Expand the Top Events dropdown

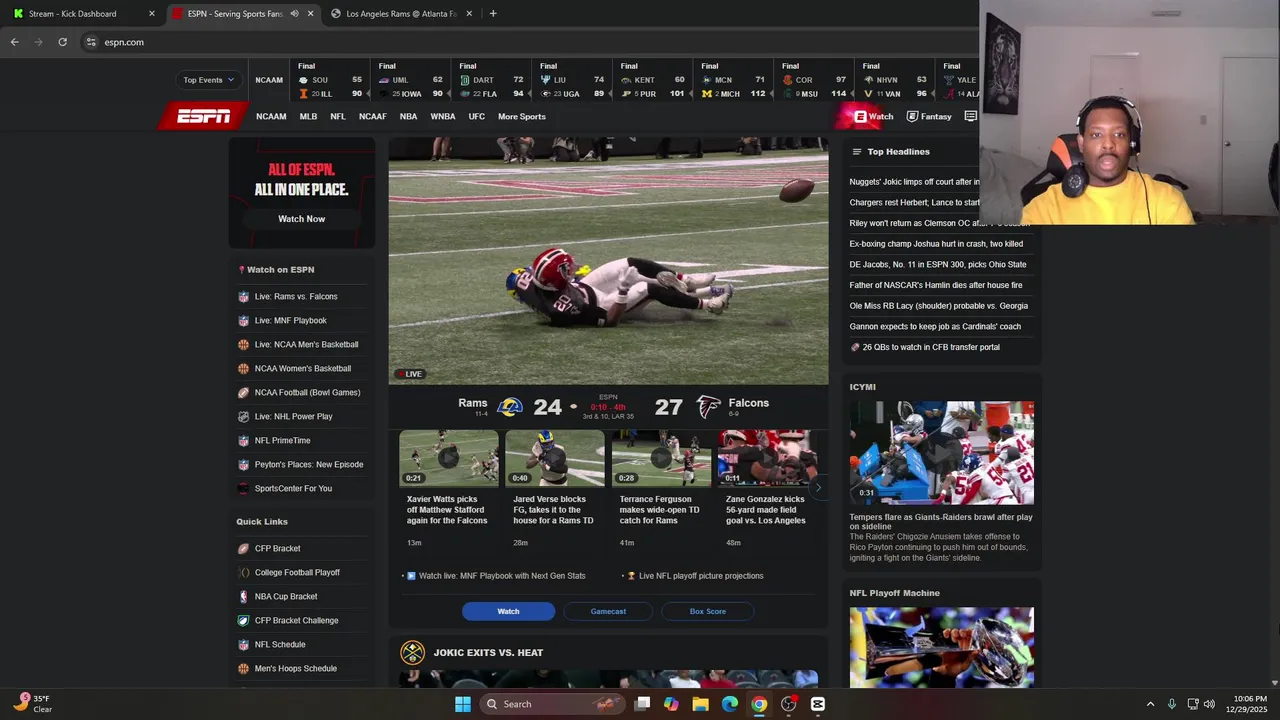[208, 80]
